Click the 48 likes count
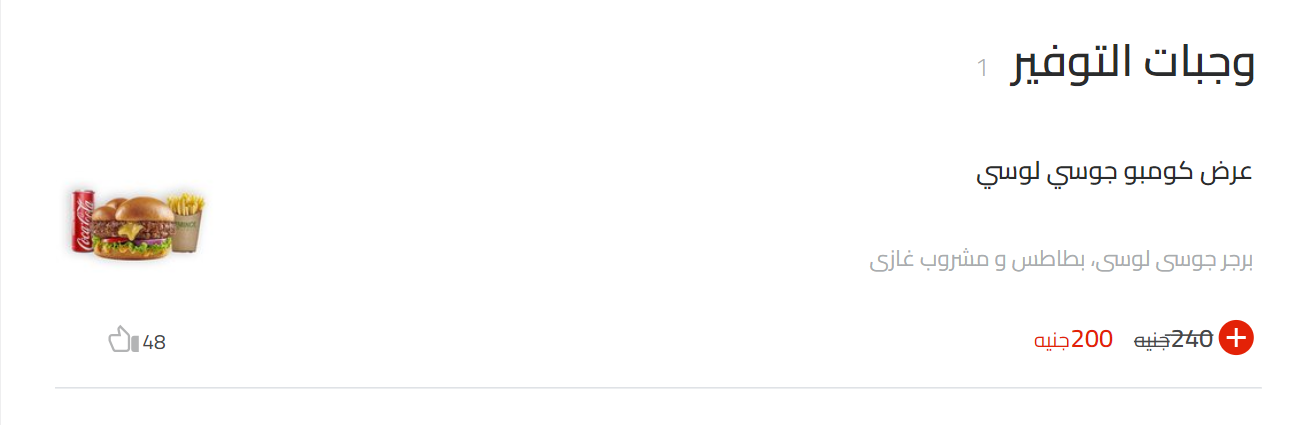This screenshot has width=1304, height=425. point(154,342)
